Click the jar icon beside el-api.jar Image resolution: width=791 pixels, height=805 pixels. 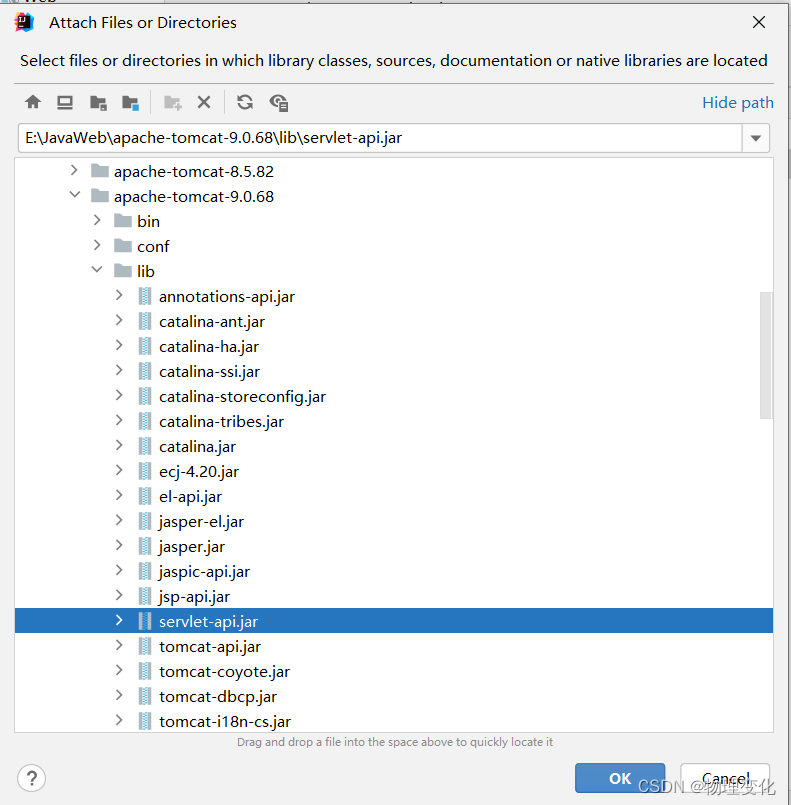tap(145, 496)
